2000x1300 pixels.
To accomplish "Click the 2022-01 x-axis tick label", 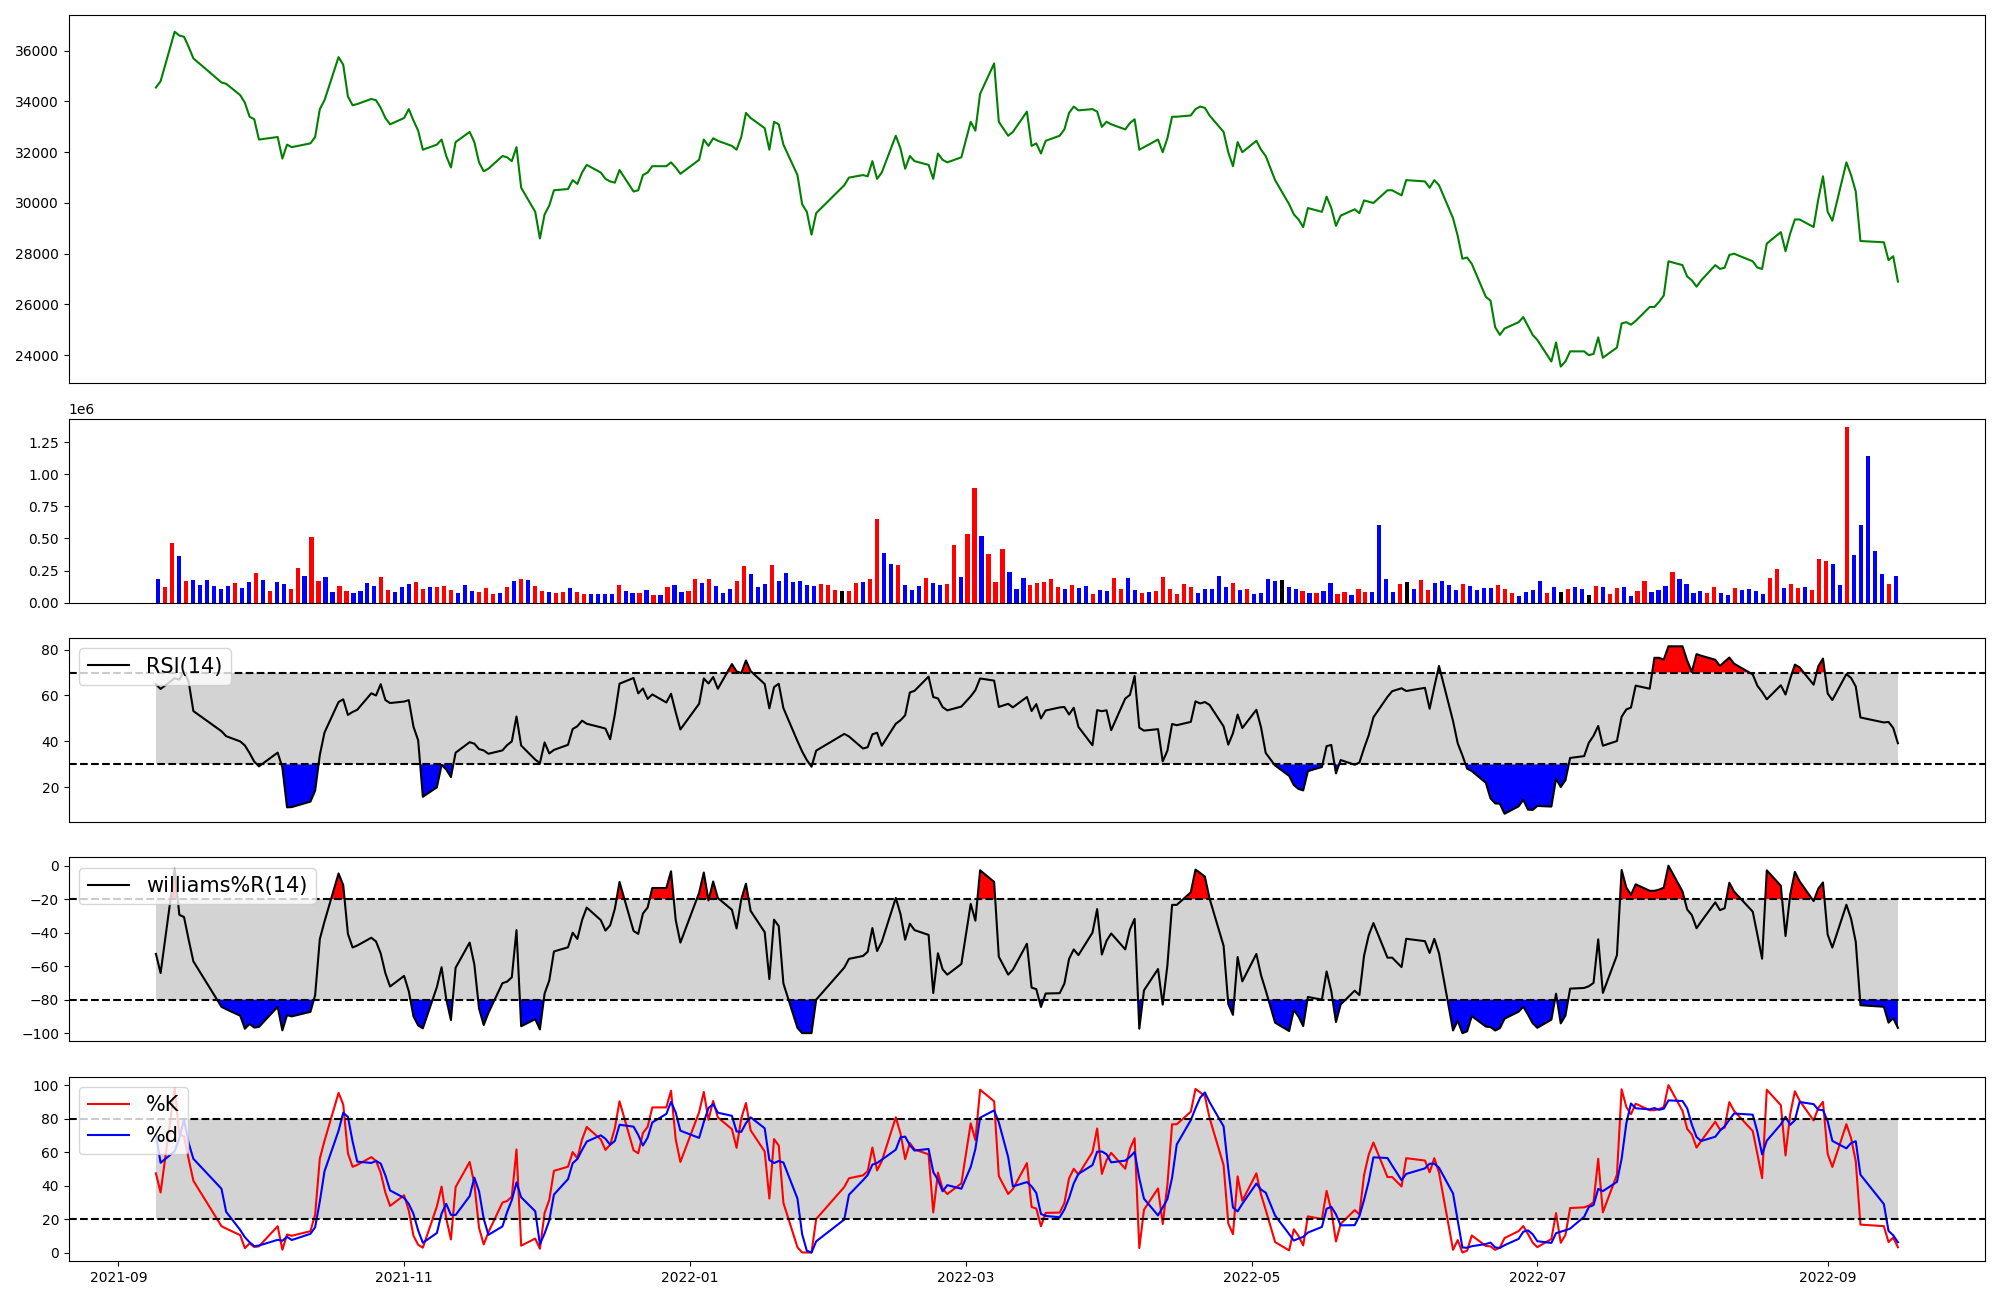I will 689,1277.
